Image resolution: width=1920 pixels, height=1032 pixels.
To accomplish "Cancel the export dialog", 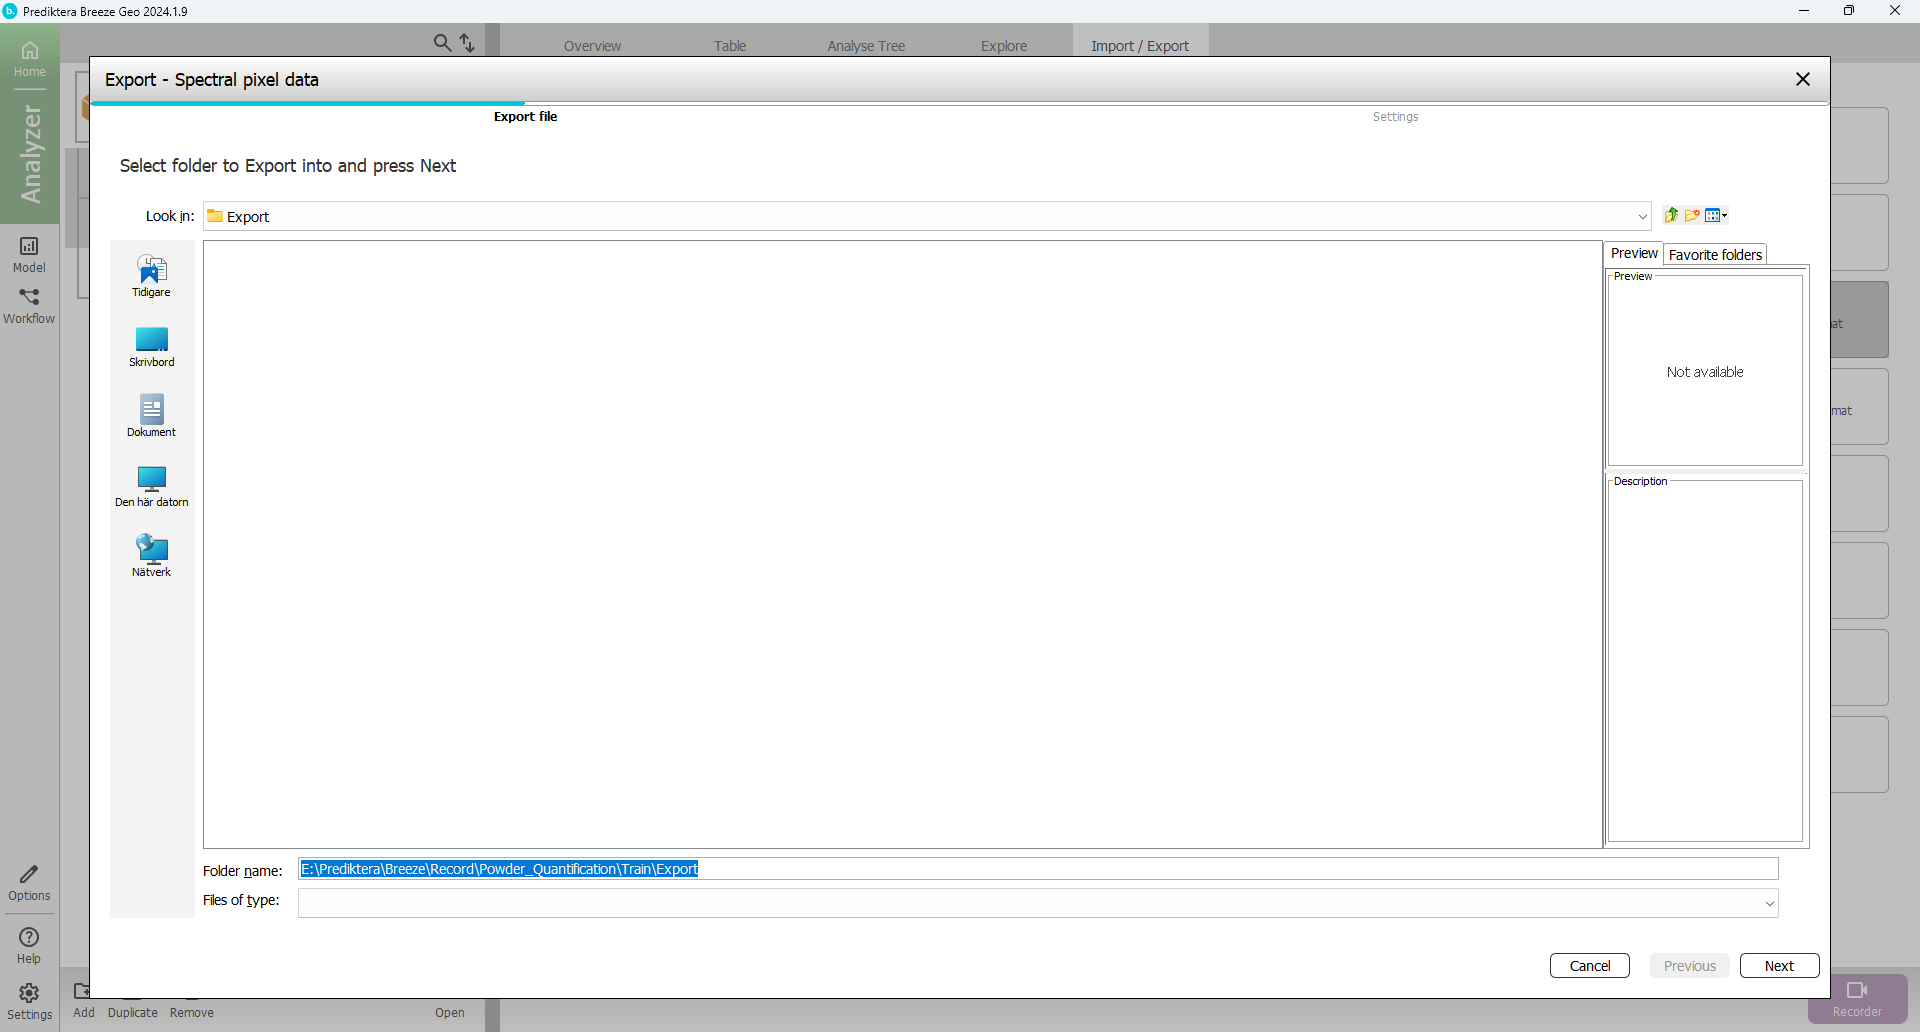I will 1589,966.
